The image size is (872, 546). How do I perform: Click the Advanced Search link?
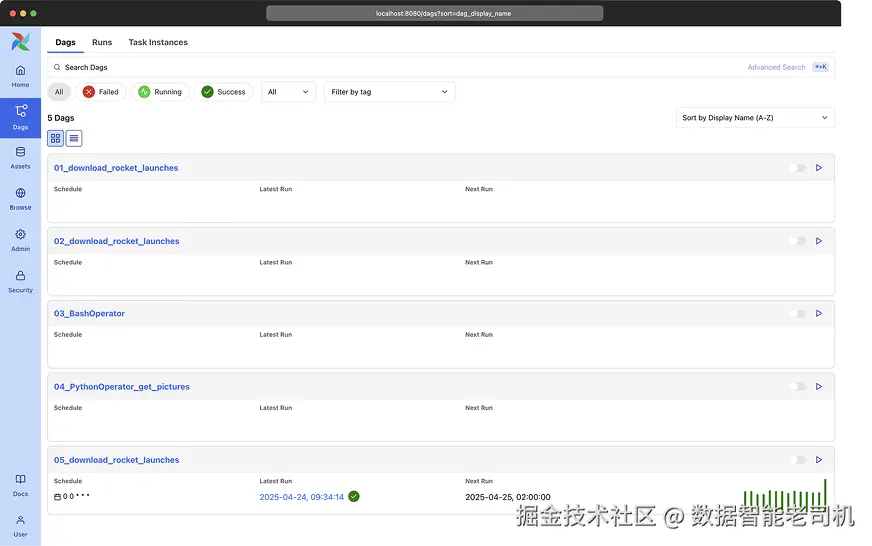[x=776, y=67]
